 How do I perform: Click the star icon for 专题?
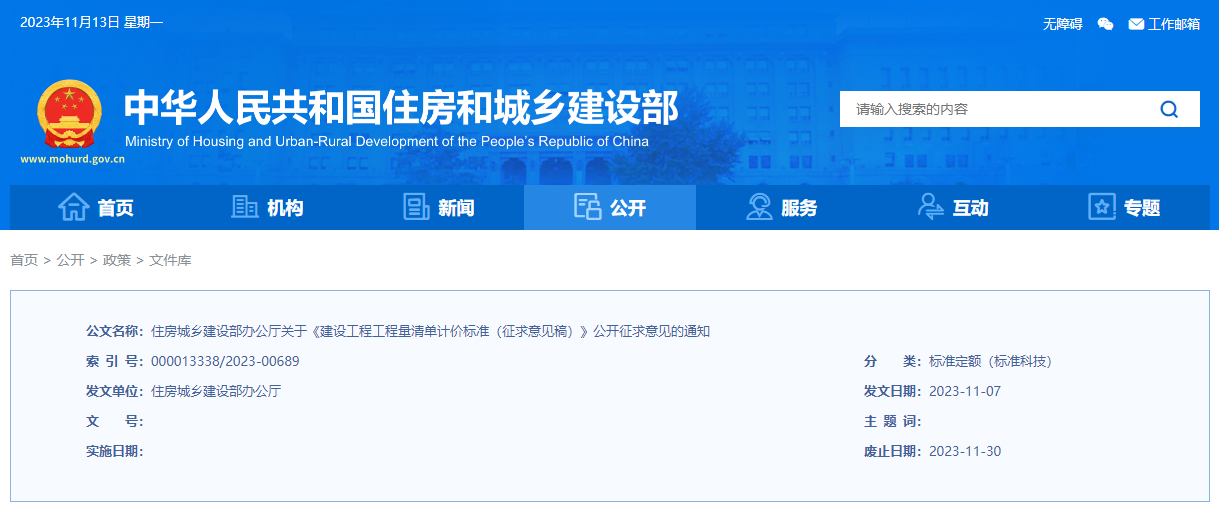pyautogui.click(x=1101, y=207)
